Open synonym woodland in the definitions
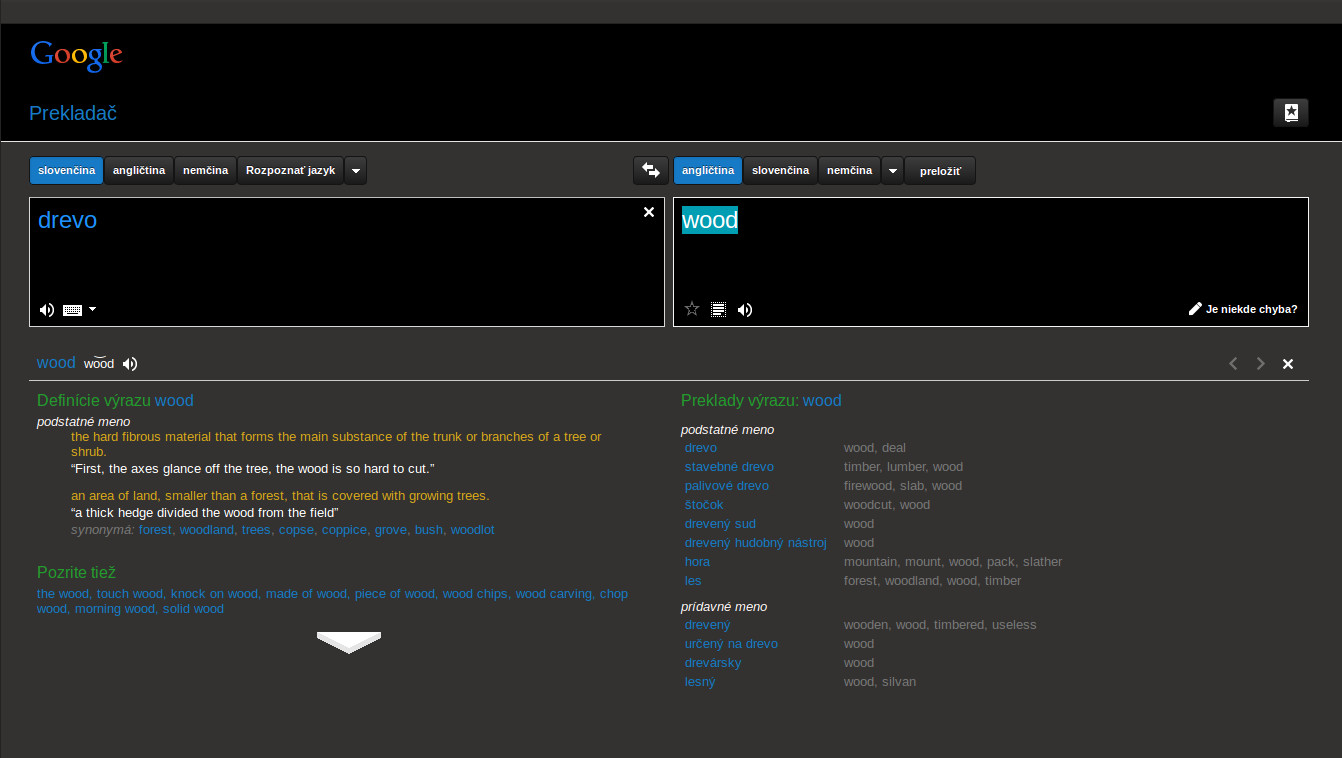The image size is (1342, 758). click(207, 530)
